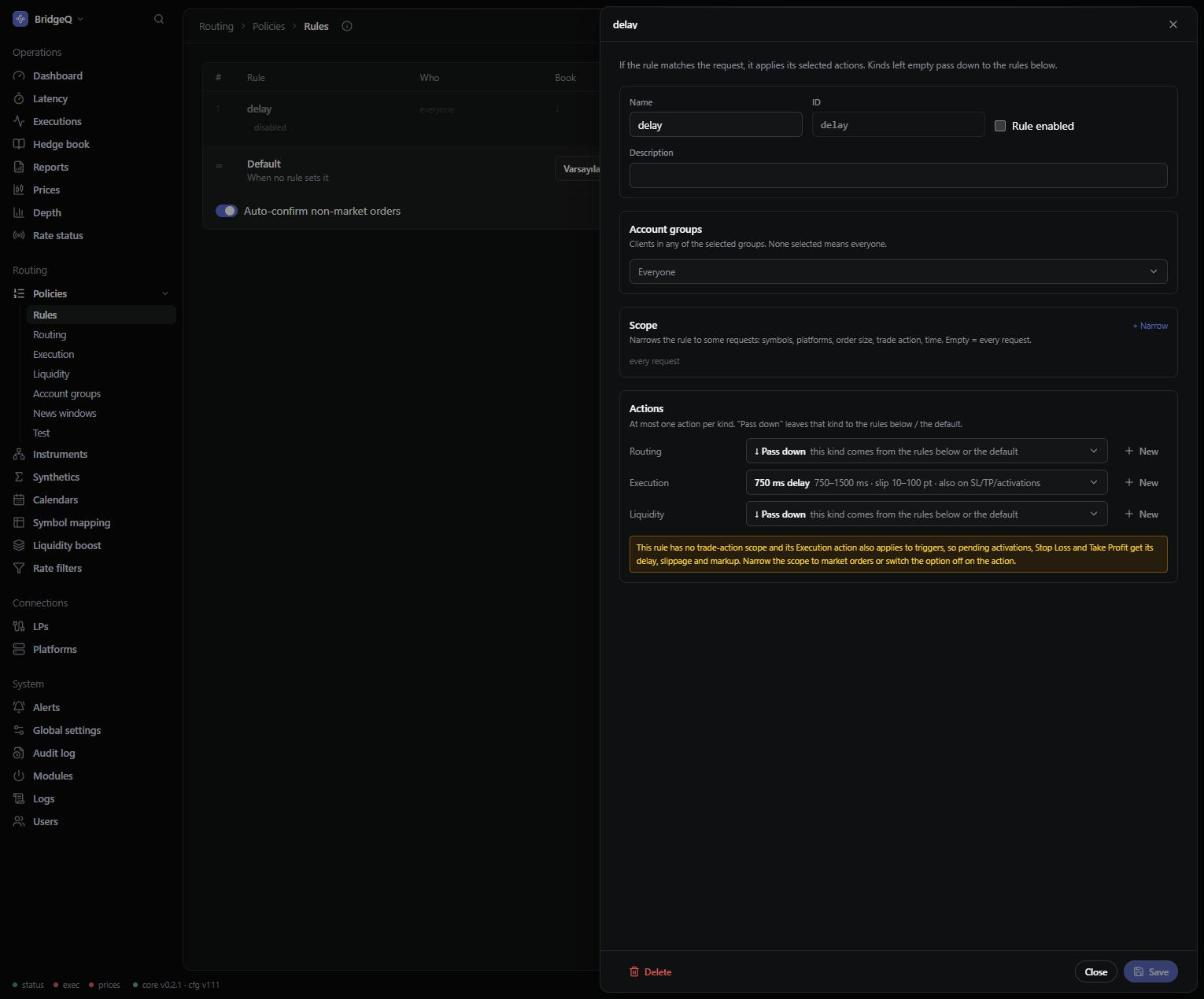Click the Policies list icon
Screen dimensions: 1204x999
19,294
